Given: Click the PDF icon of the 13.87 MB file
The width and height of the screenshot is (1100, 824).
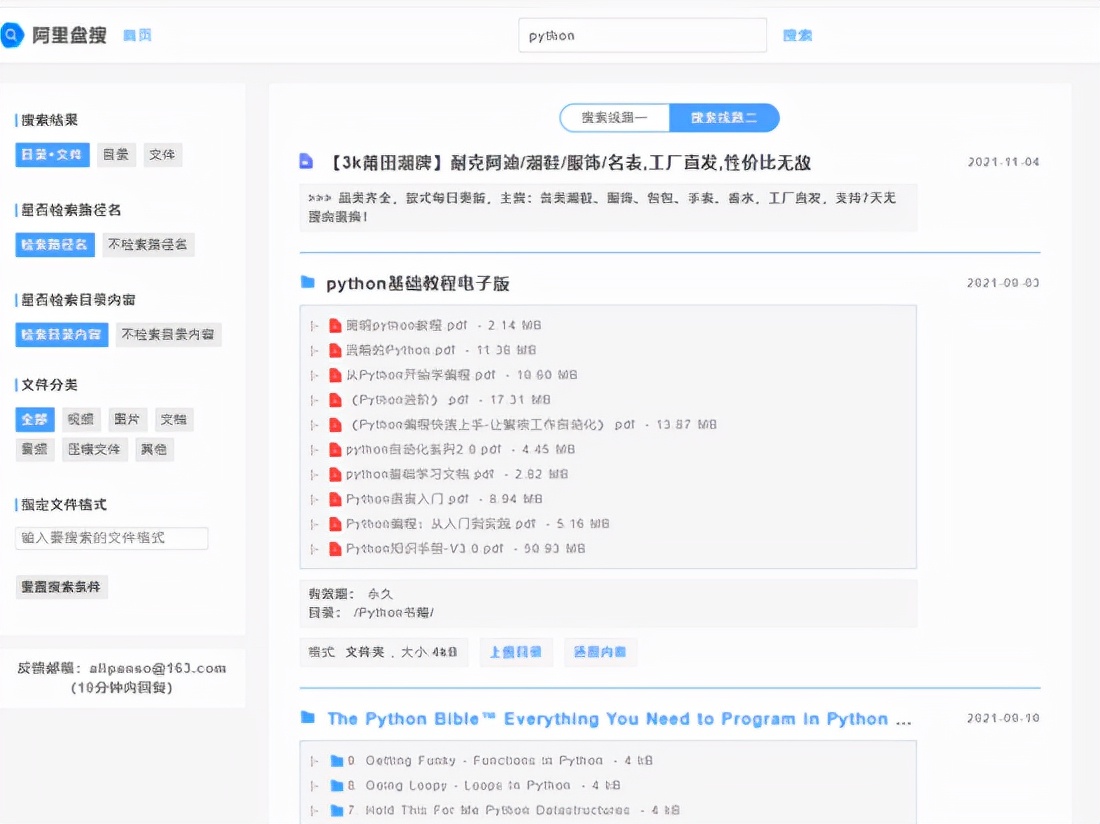Looking at the screenshot, I should tap(335, 425).
